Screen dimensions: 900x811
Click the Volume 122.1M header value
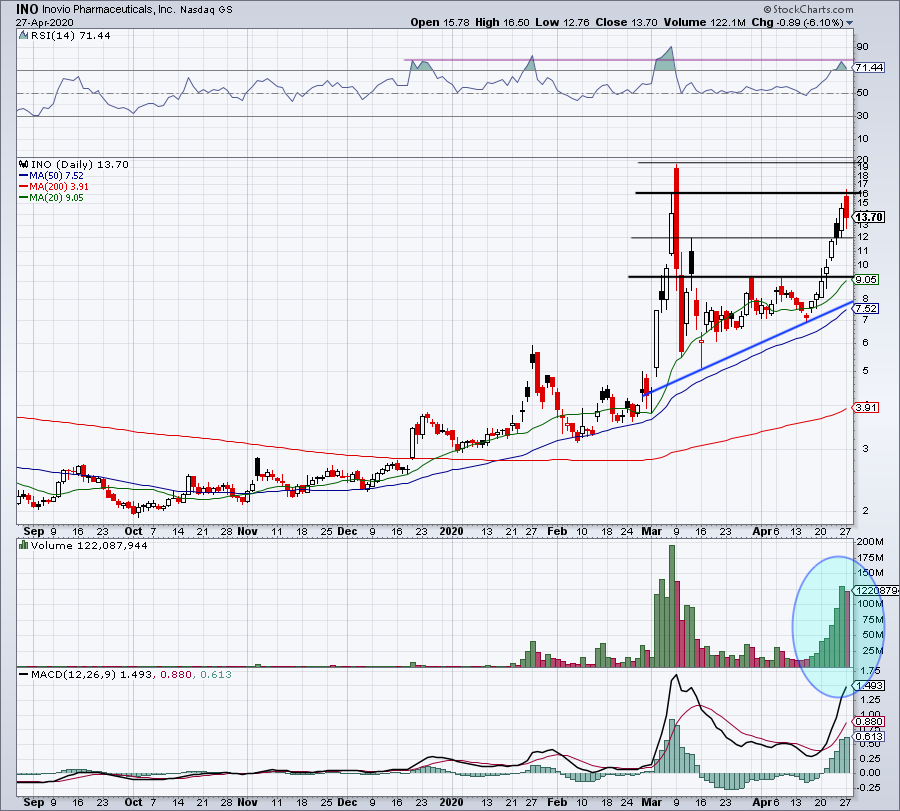click(704, 22)
